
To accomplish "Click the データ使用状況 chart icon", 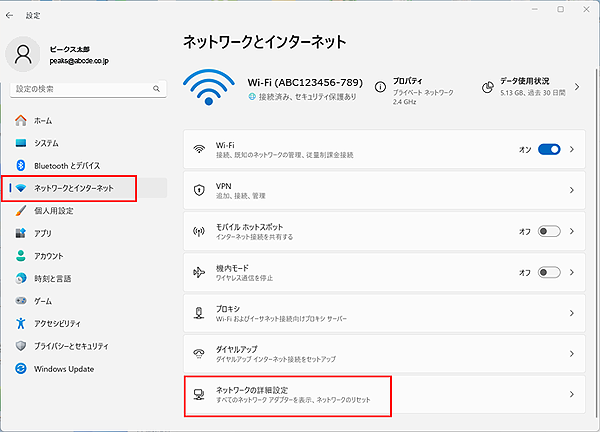I will (486, 87).
